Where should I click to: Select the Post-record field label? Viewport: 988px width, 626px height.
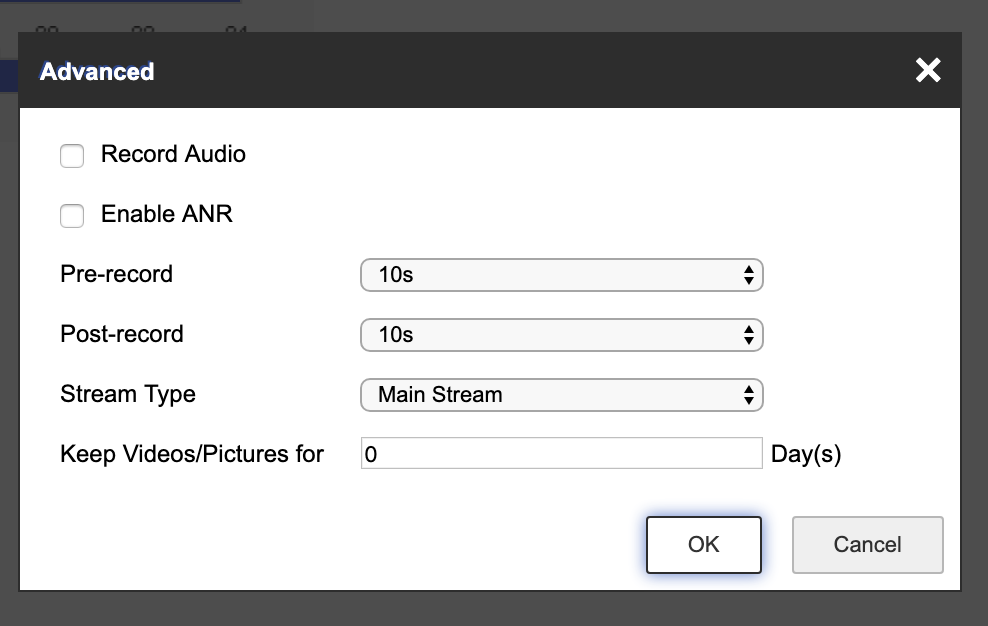pos(122,334)
